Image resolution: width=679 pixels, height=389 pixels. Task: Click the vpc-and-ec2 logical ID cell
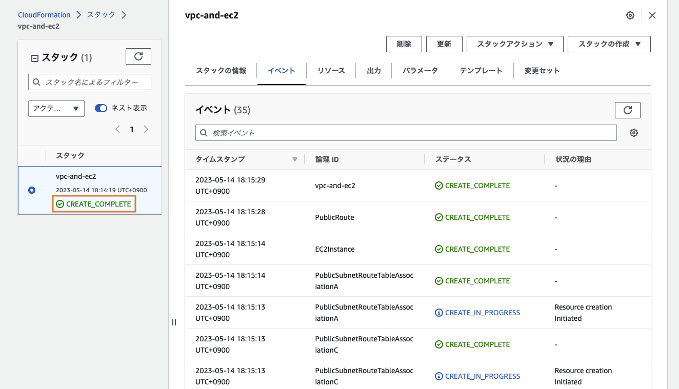tap(335, 185)
